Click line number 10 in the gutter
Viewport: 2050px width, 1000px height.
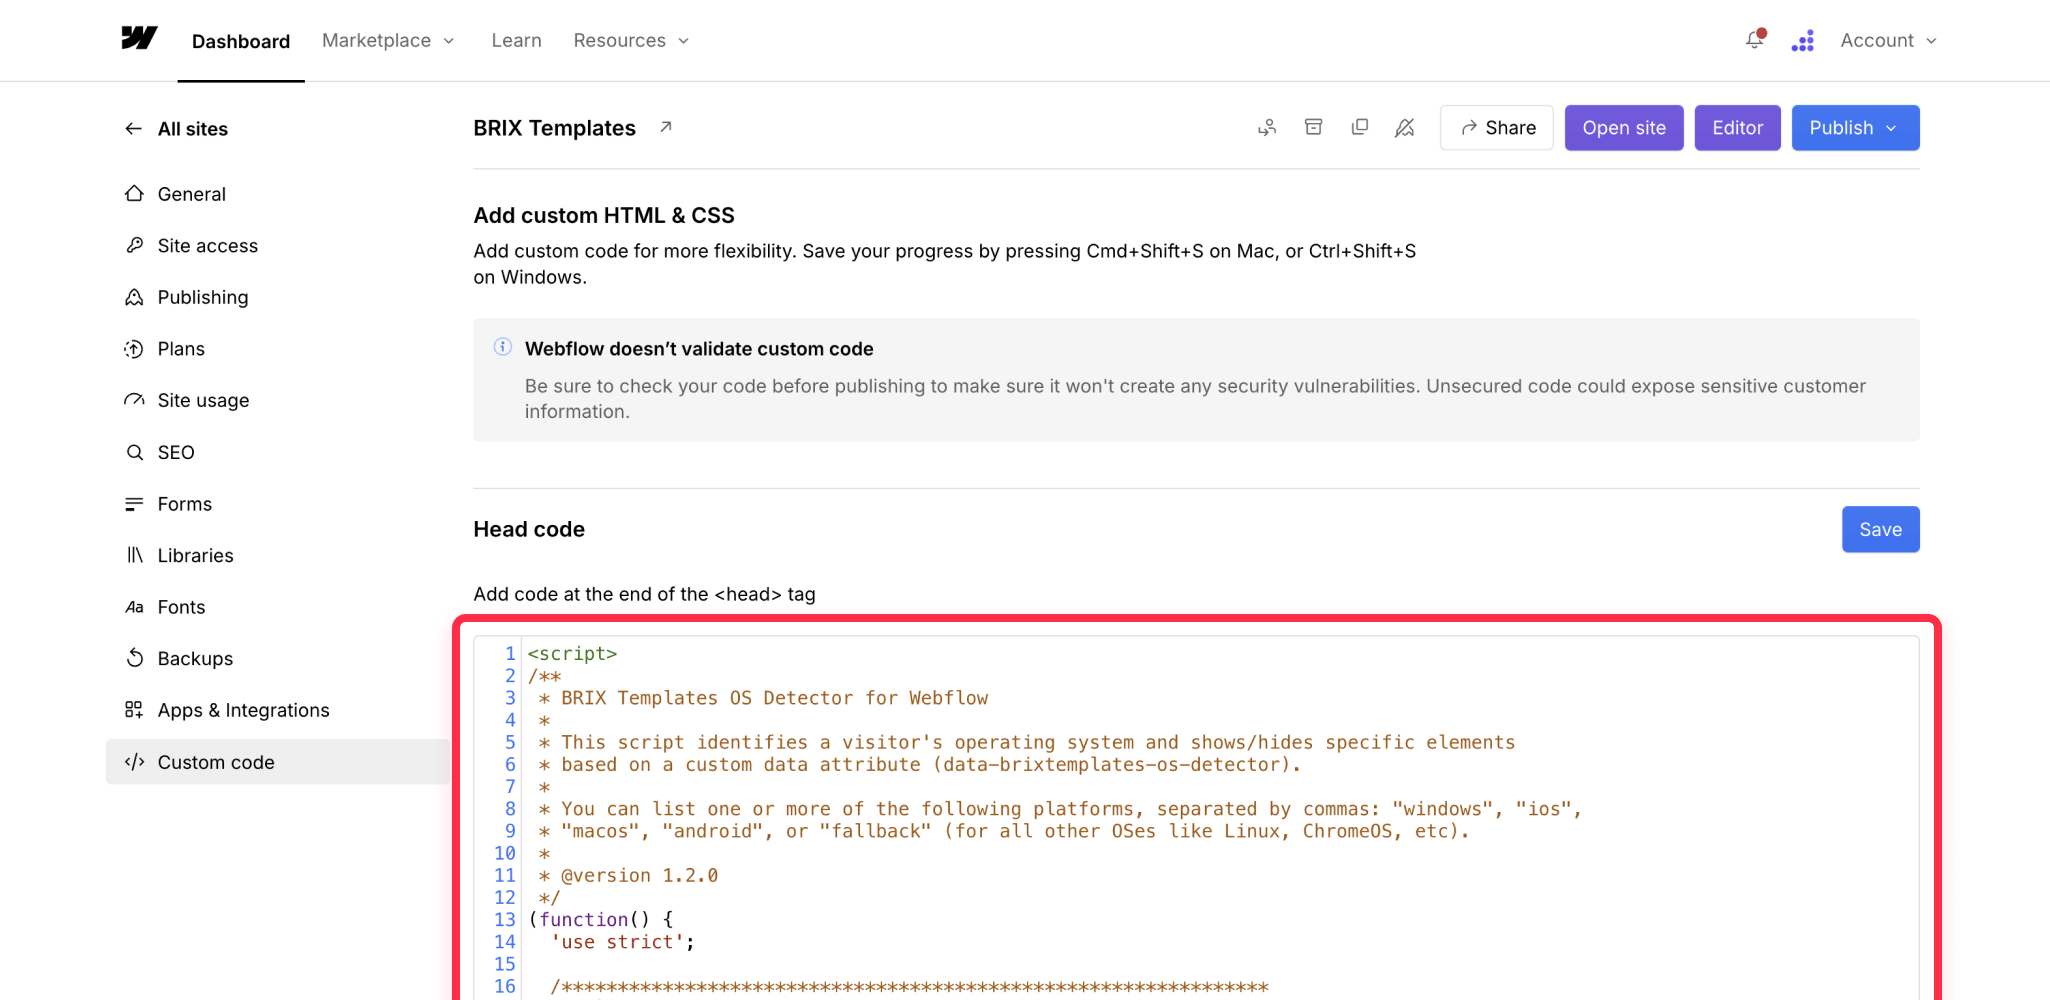[x=505, y=853]
